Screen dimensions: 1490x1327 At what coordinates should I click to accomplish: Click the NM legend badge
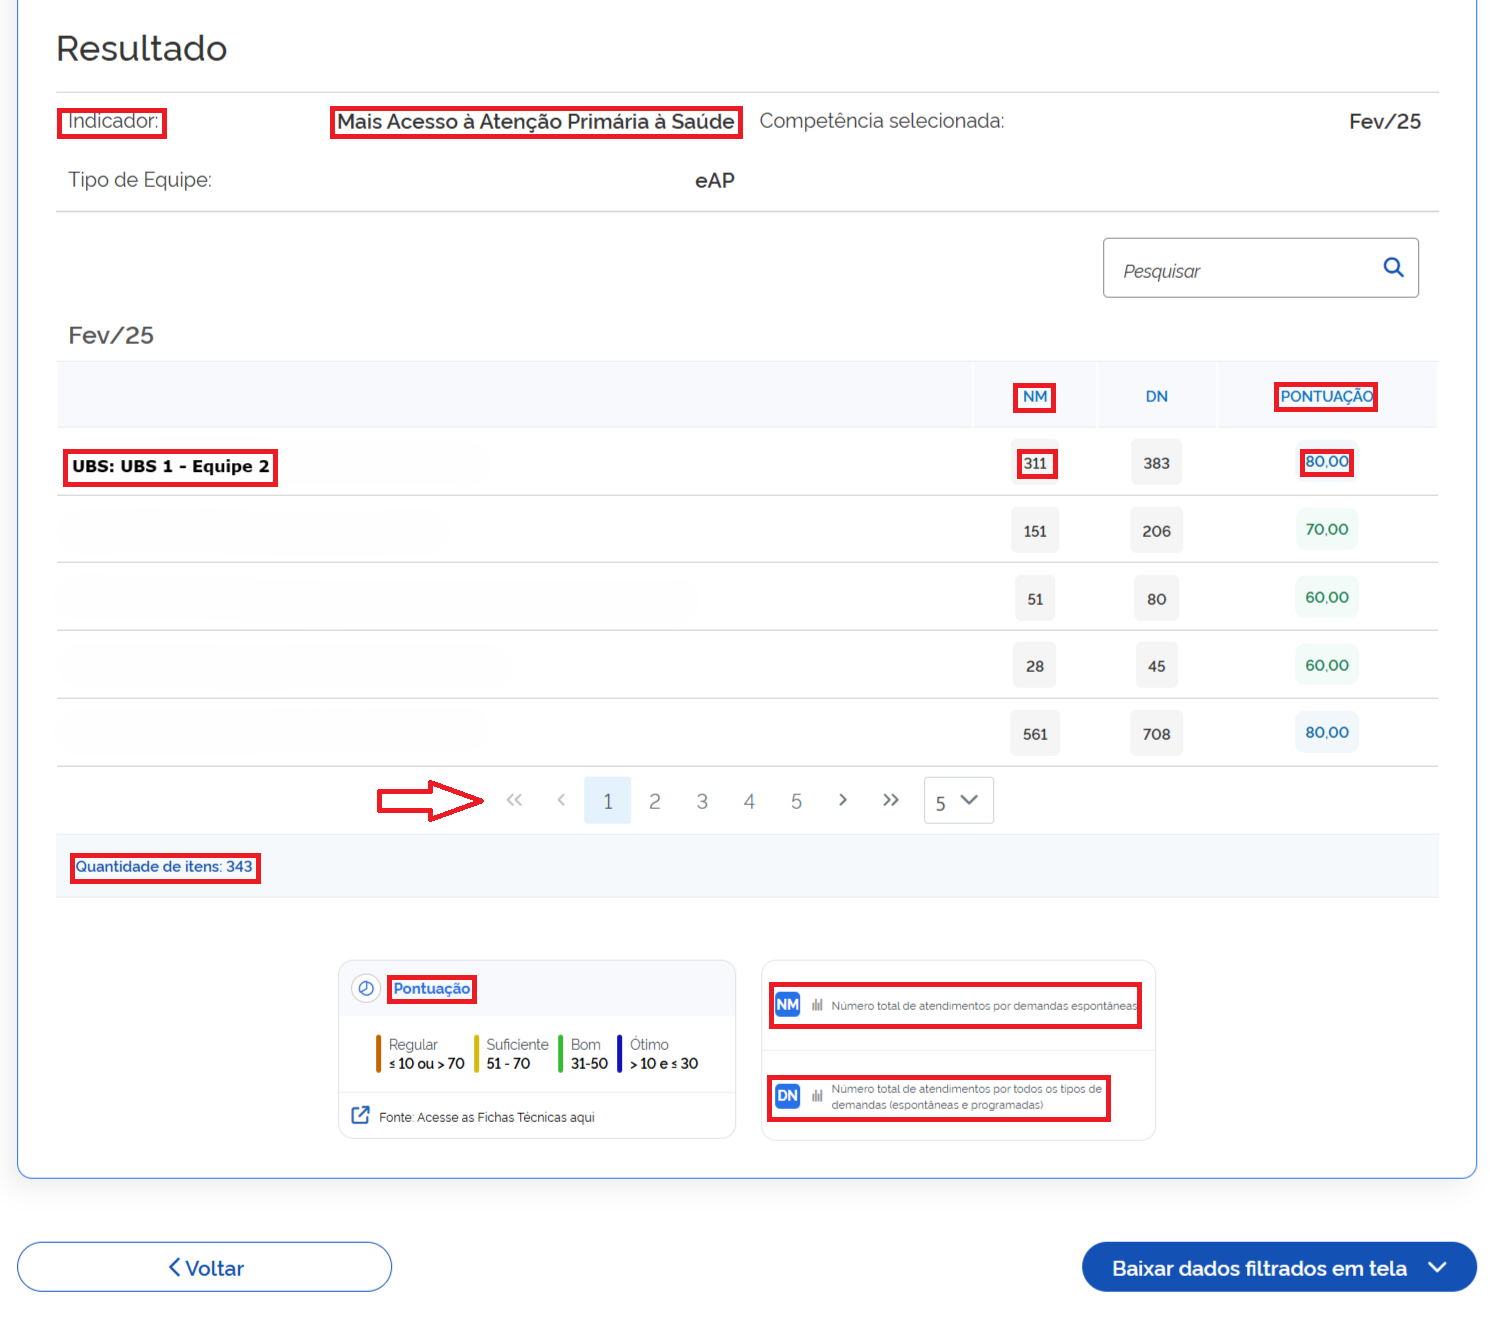(788, 1004)
